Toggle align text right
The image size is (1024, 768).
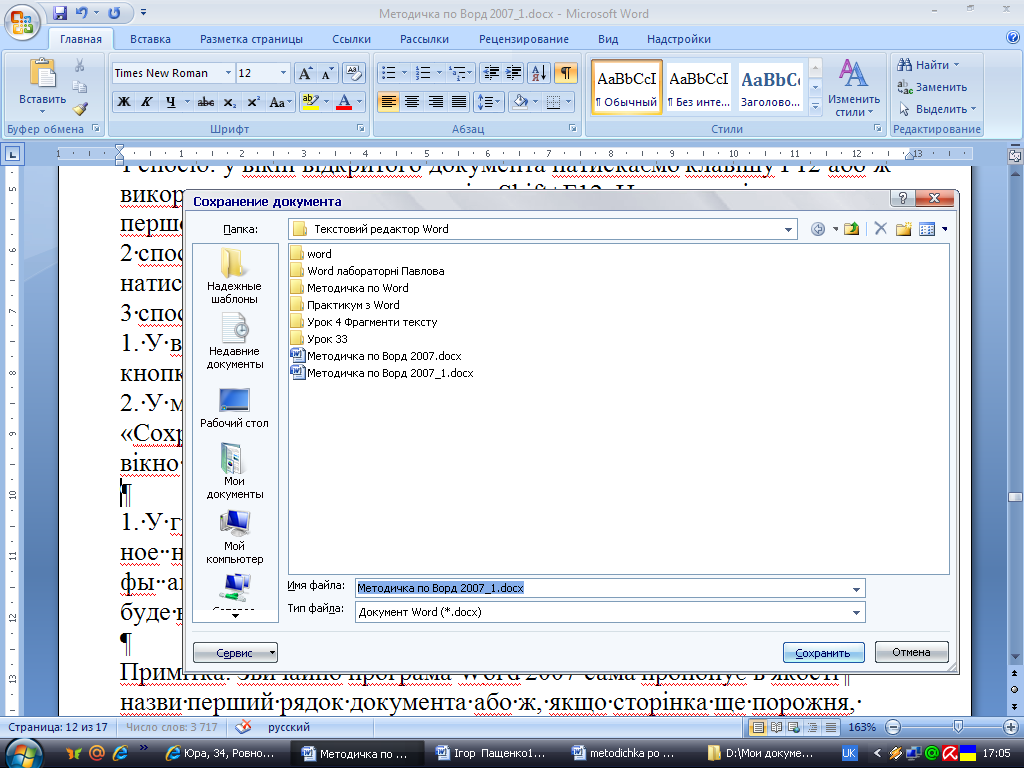pos(436,102)
